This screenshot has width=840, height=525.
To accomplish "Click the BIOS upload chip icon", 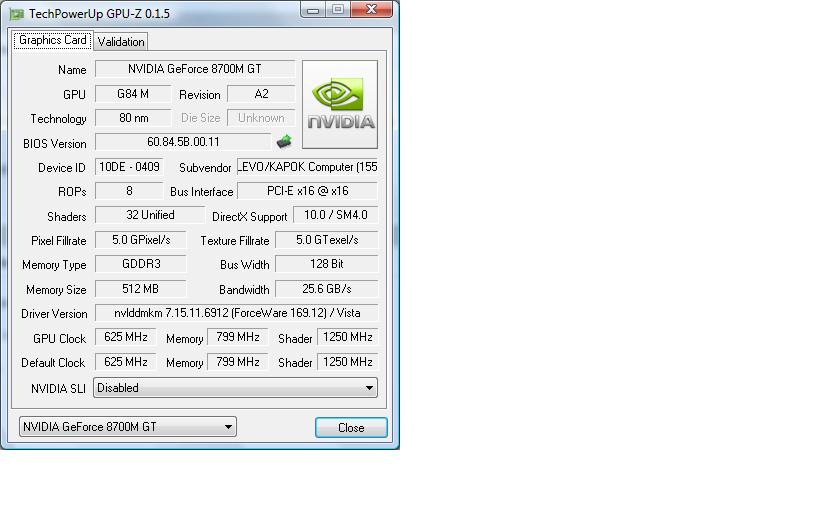I will 284,142.
